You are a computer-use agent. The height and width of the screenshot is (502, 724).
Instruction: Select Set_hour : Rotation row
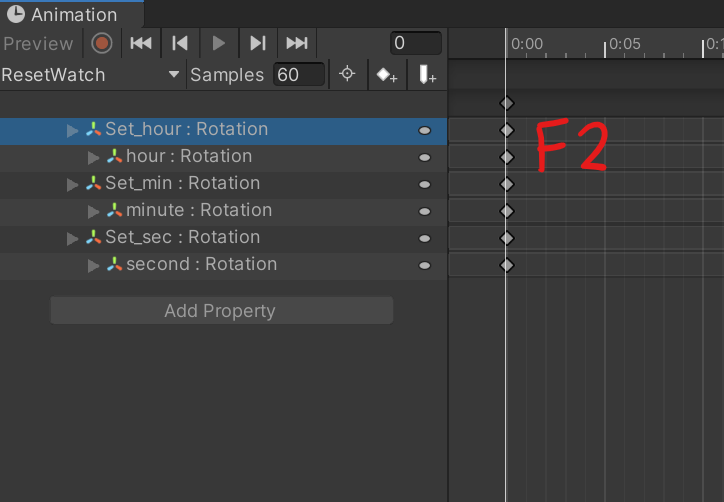click(x=223, y=131)
